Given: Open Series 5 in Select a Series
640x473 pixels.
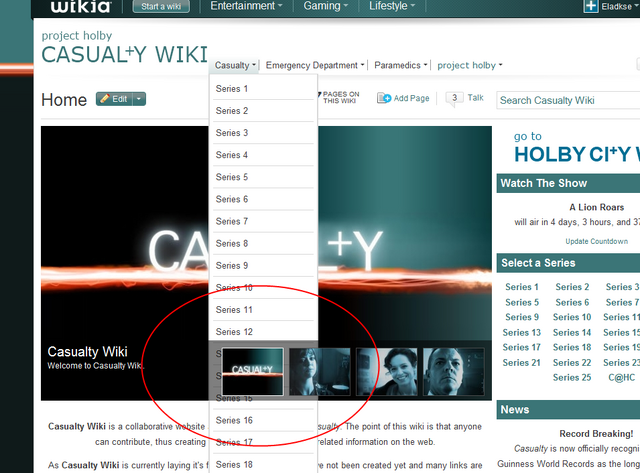Looking at the screenshot, I should coord(522,302).
